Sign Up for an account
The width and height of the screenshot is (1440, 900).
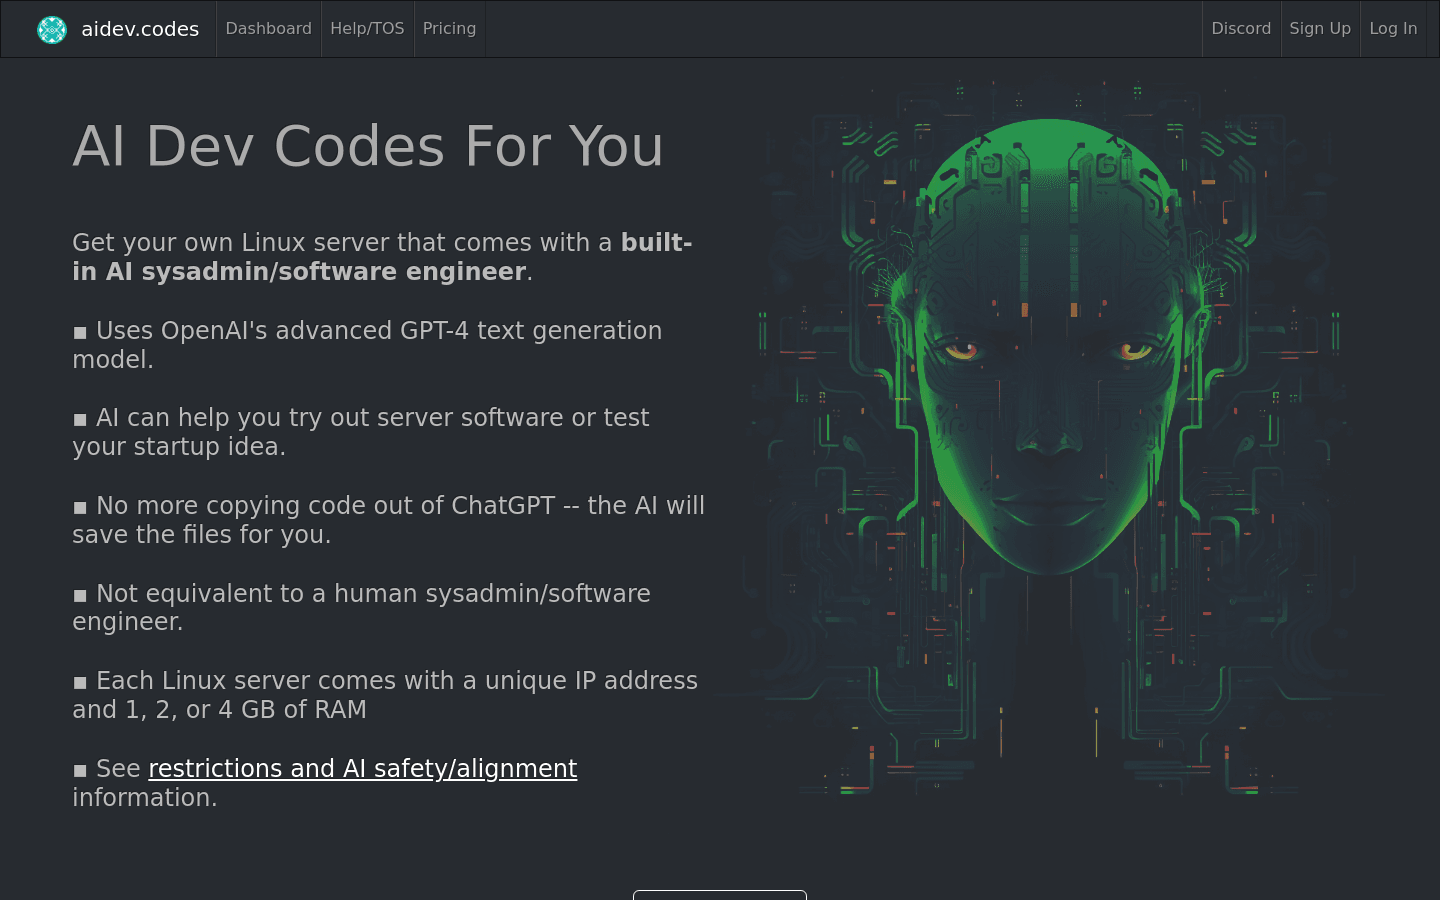(x=1319, y=28)
